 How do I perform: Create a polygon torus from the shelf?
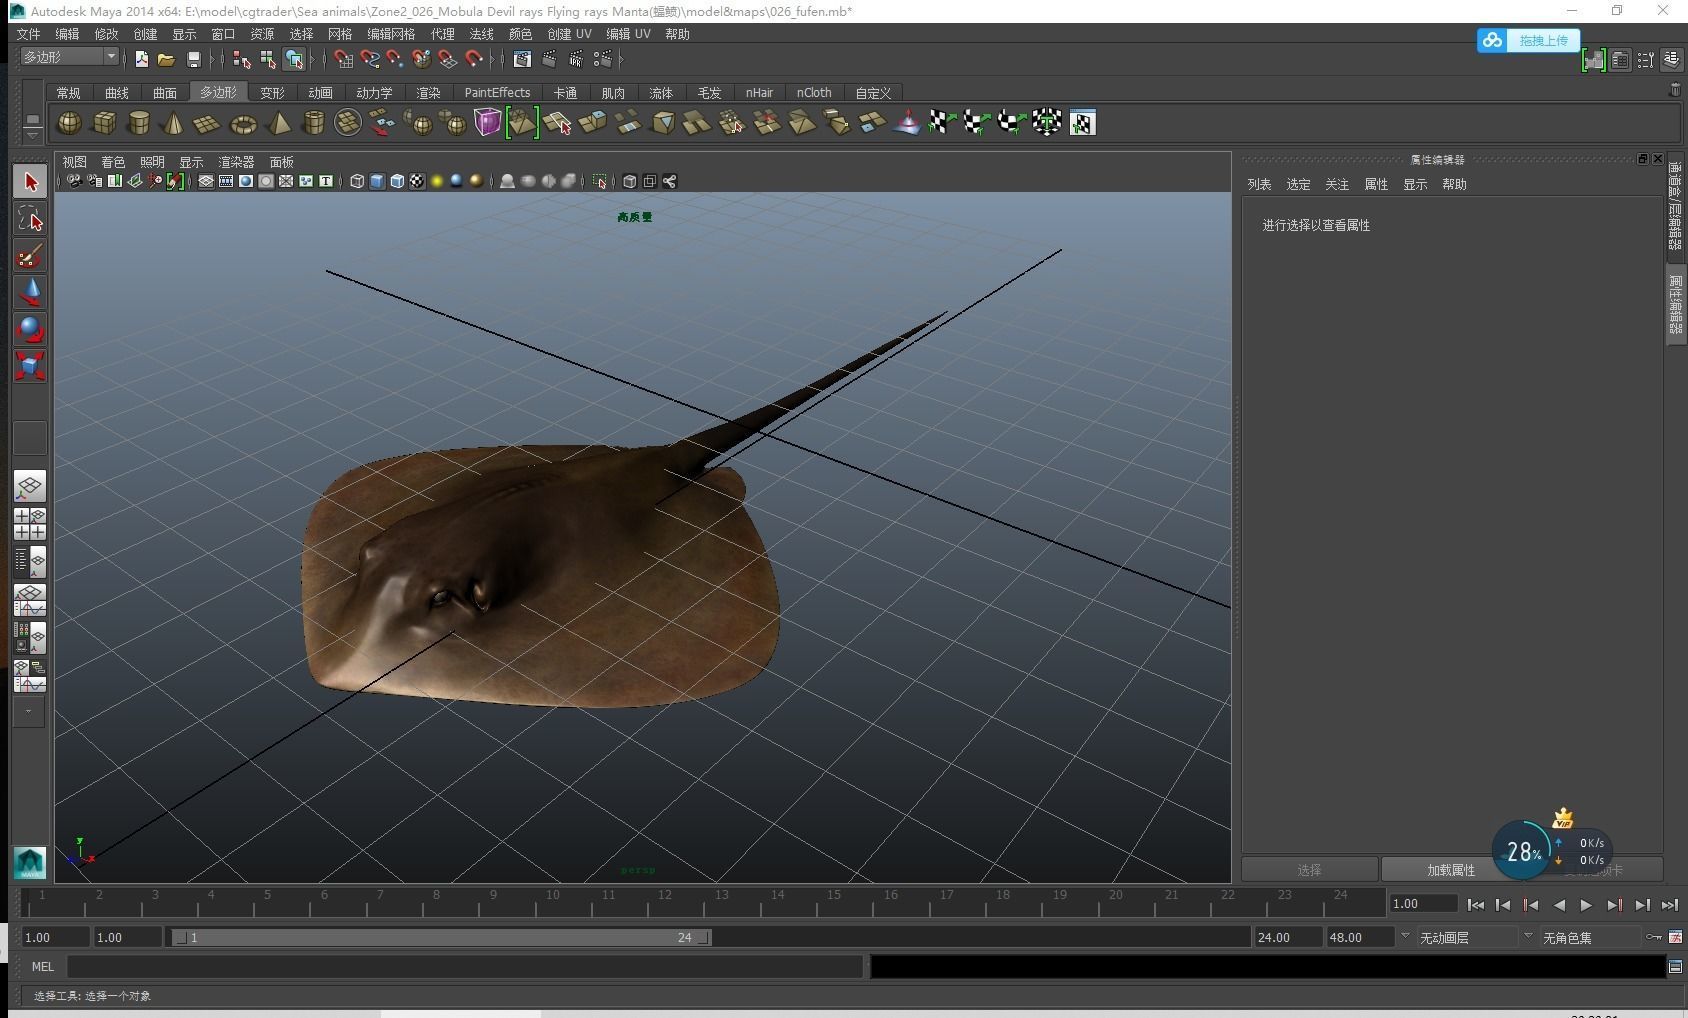click(243, 124)
